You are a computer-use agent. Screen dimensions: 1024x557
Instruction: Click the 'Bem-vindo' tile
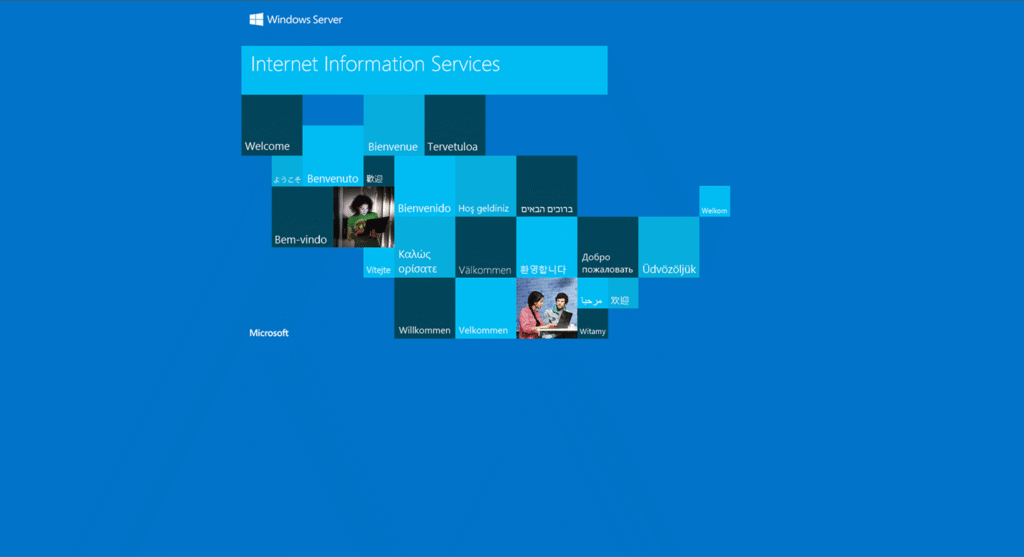[x=302, y=217]
